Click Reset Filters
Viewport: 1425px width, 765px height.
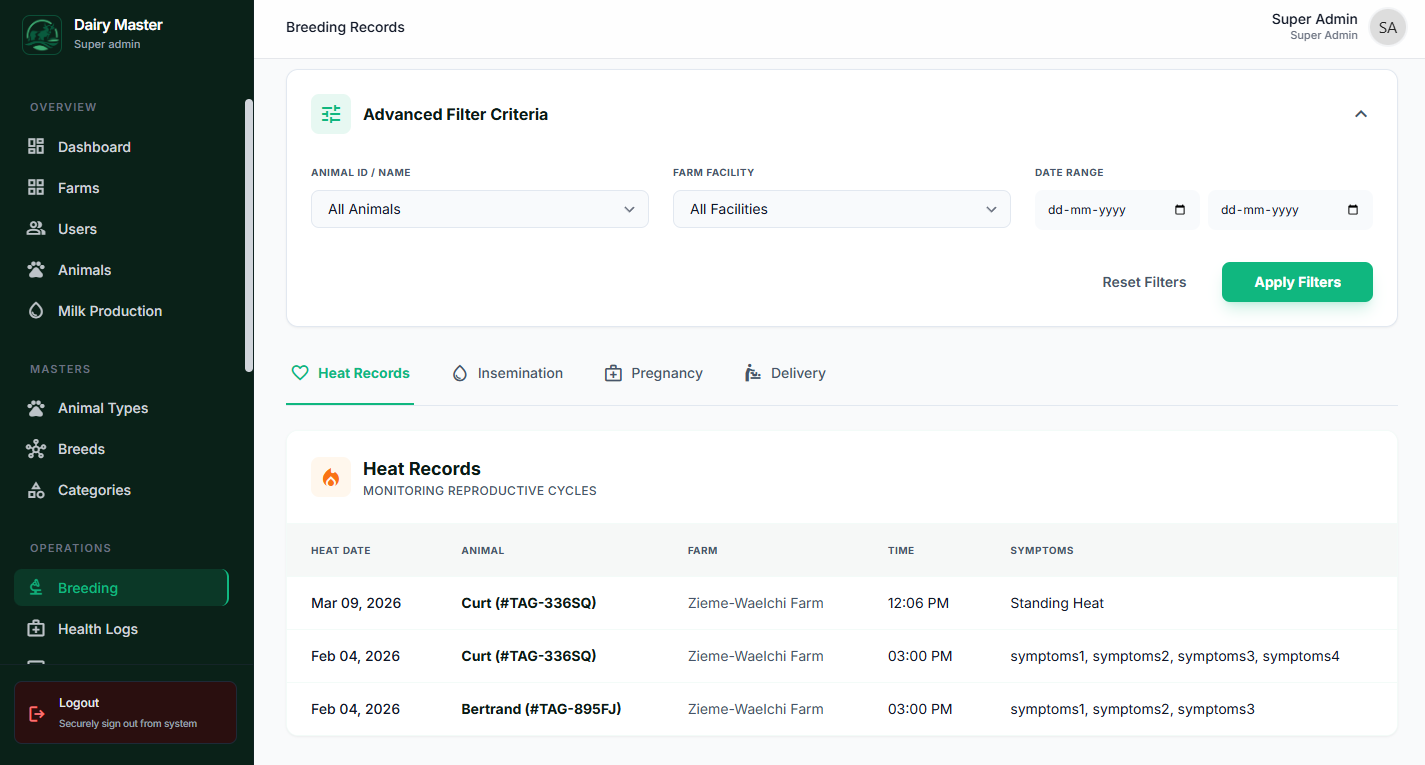[1144, 282]
